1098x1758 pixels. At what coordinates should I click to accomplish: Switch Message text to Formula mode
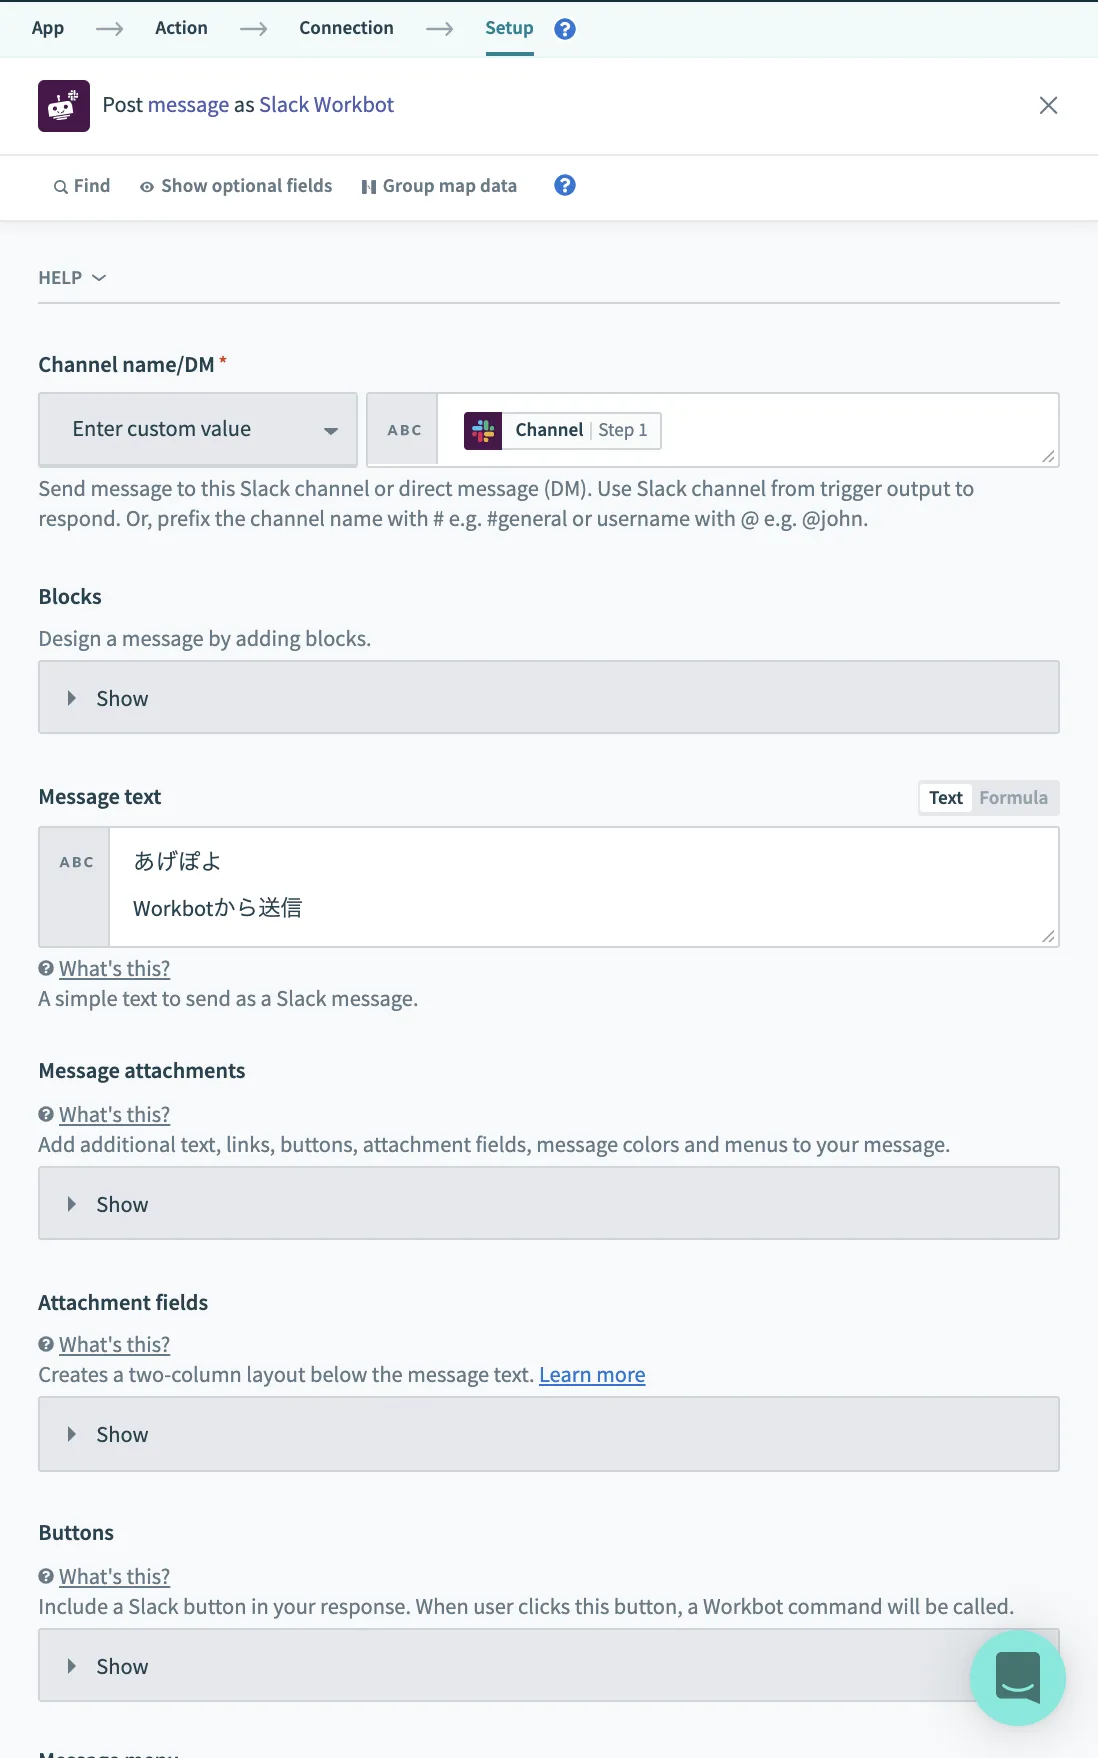pos(1013,798)
